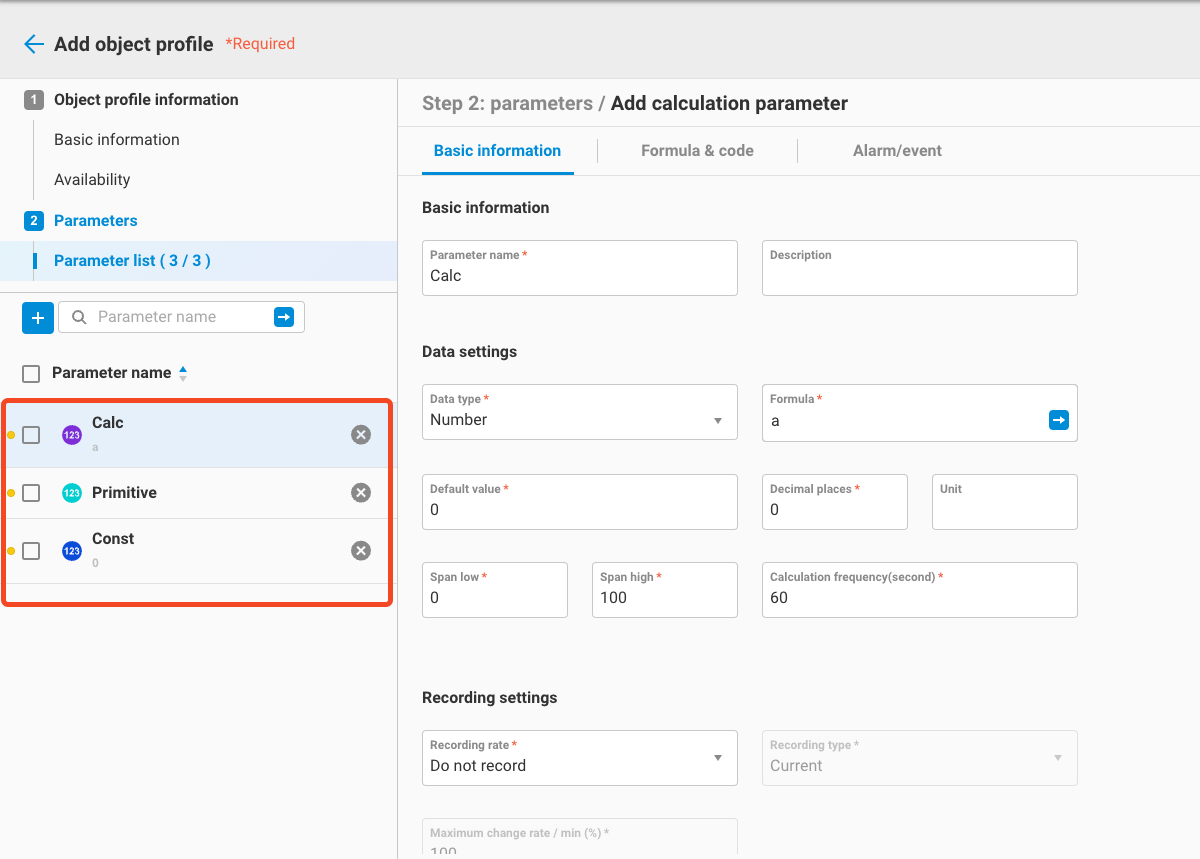The height and width of the screenshot is (859, 1200).
Task: Remove the Primitive parameter with X icon
Action: 361,493
